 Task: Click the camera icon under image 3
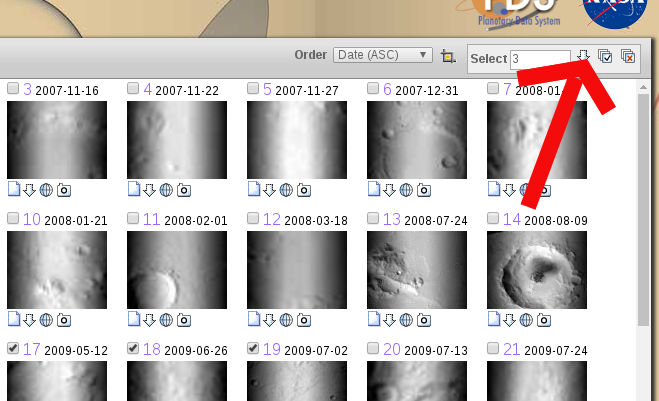point(64,190)
